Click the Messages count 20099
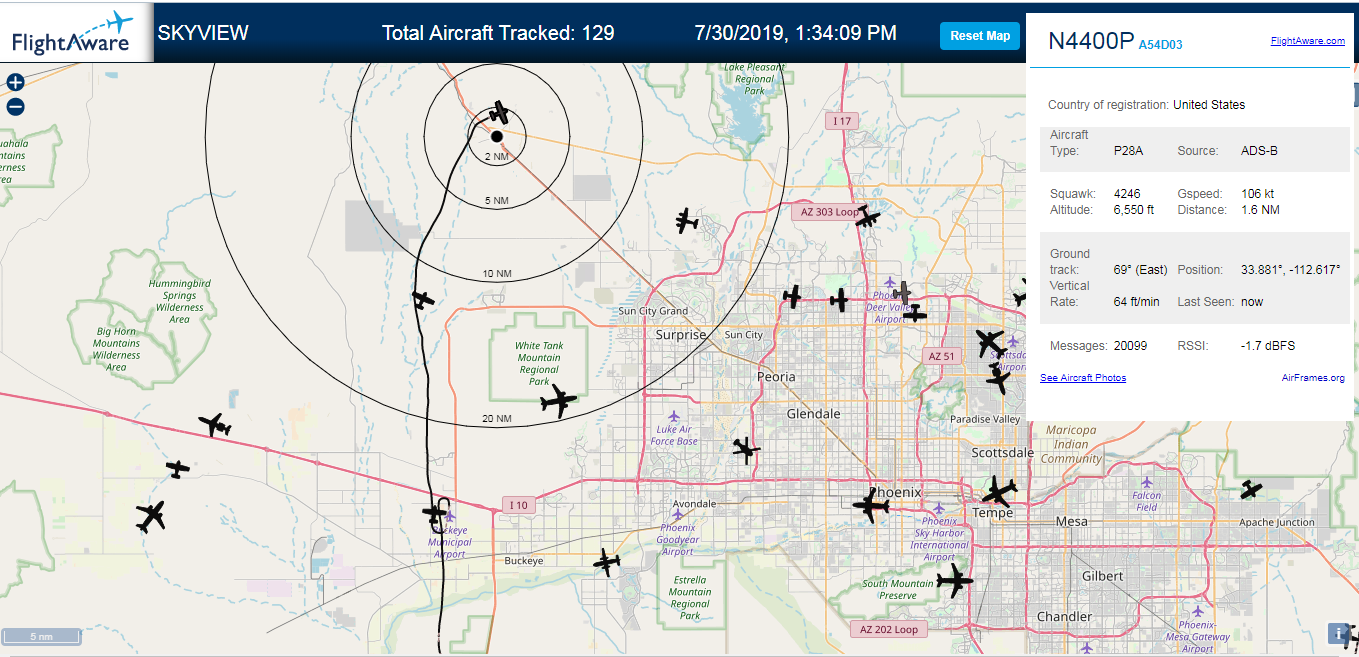1359x657 pixels. coord(1130,346)
